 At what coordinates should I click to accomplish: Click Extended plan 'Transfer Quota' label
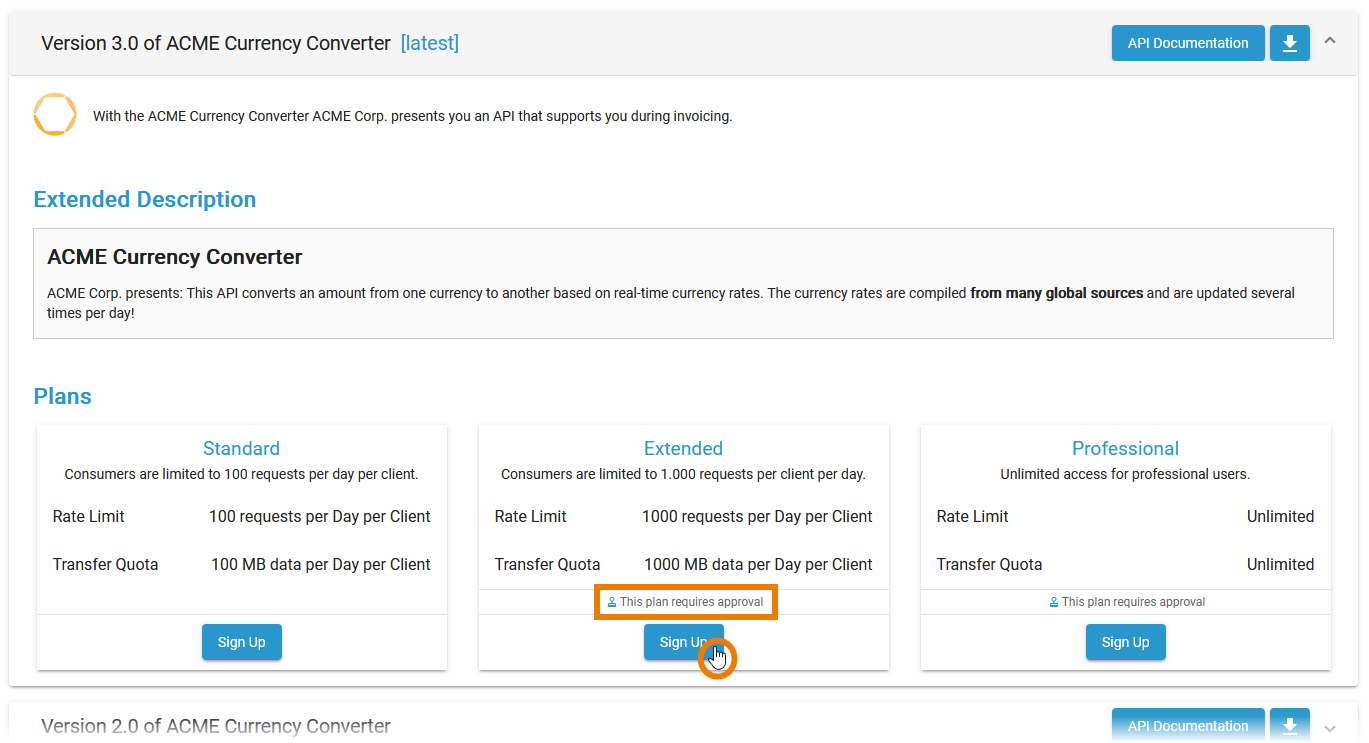[548, 564]
